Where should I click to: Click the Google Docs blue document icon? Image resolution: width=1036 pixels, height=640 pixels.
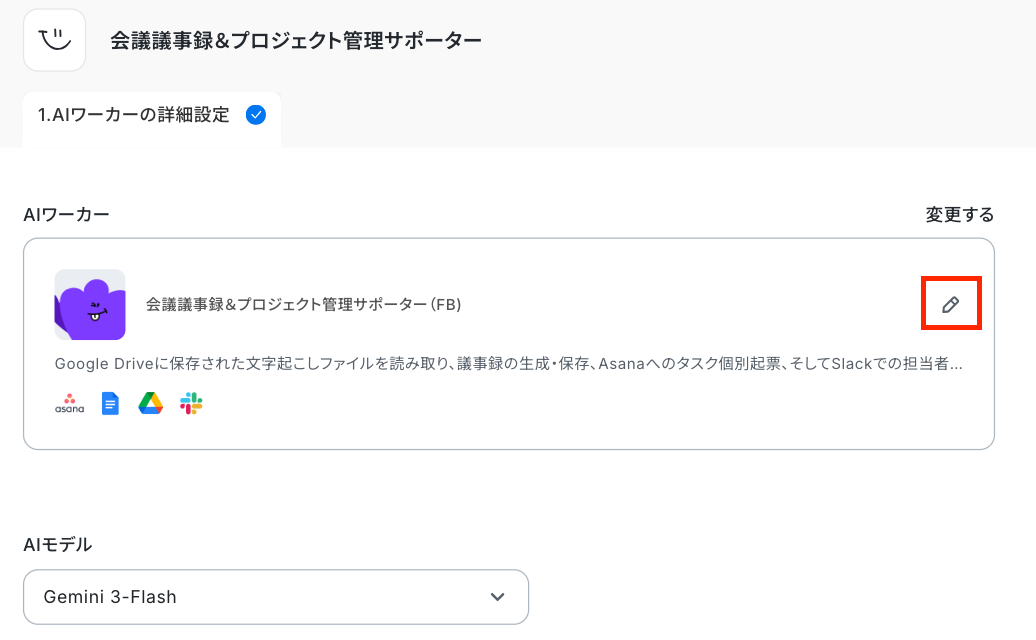click(x=110, y=404)
